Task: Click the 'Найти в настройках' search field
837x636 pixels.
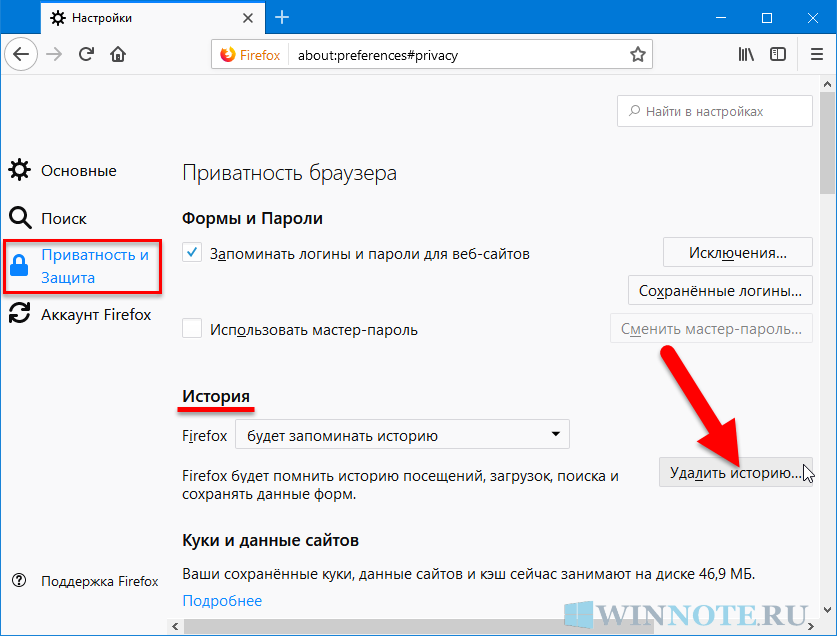Action: point(715,112)
